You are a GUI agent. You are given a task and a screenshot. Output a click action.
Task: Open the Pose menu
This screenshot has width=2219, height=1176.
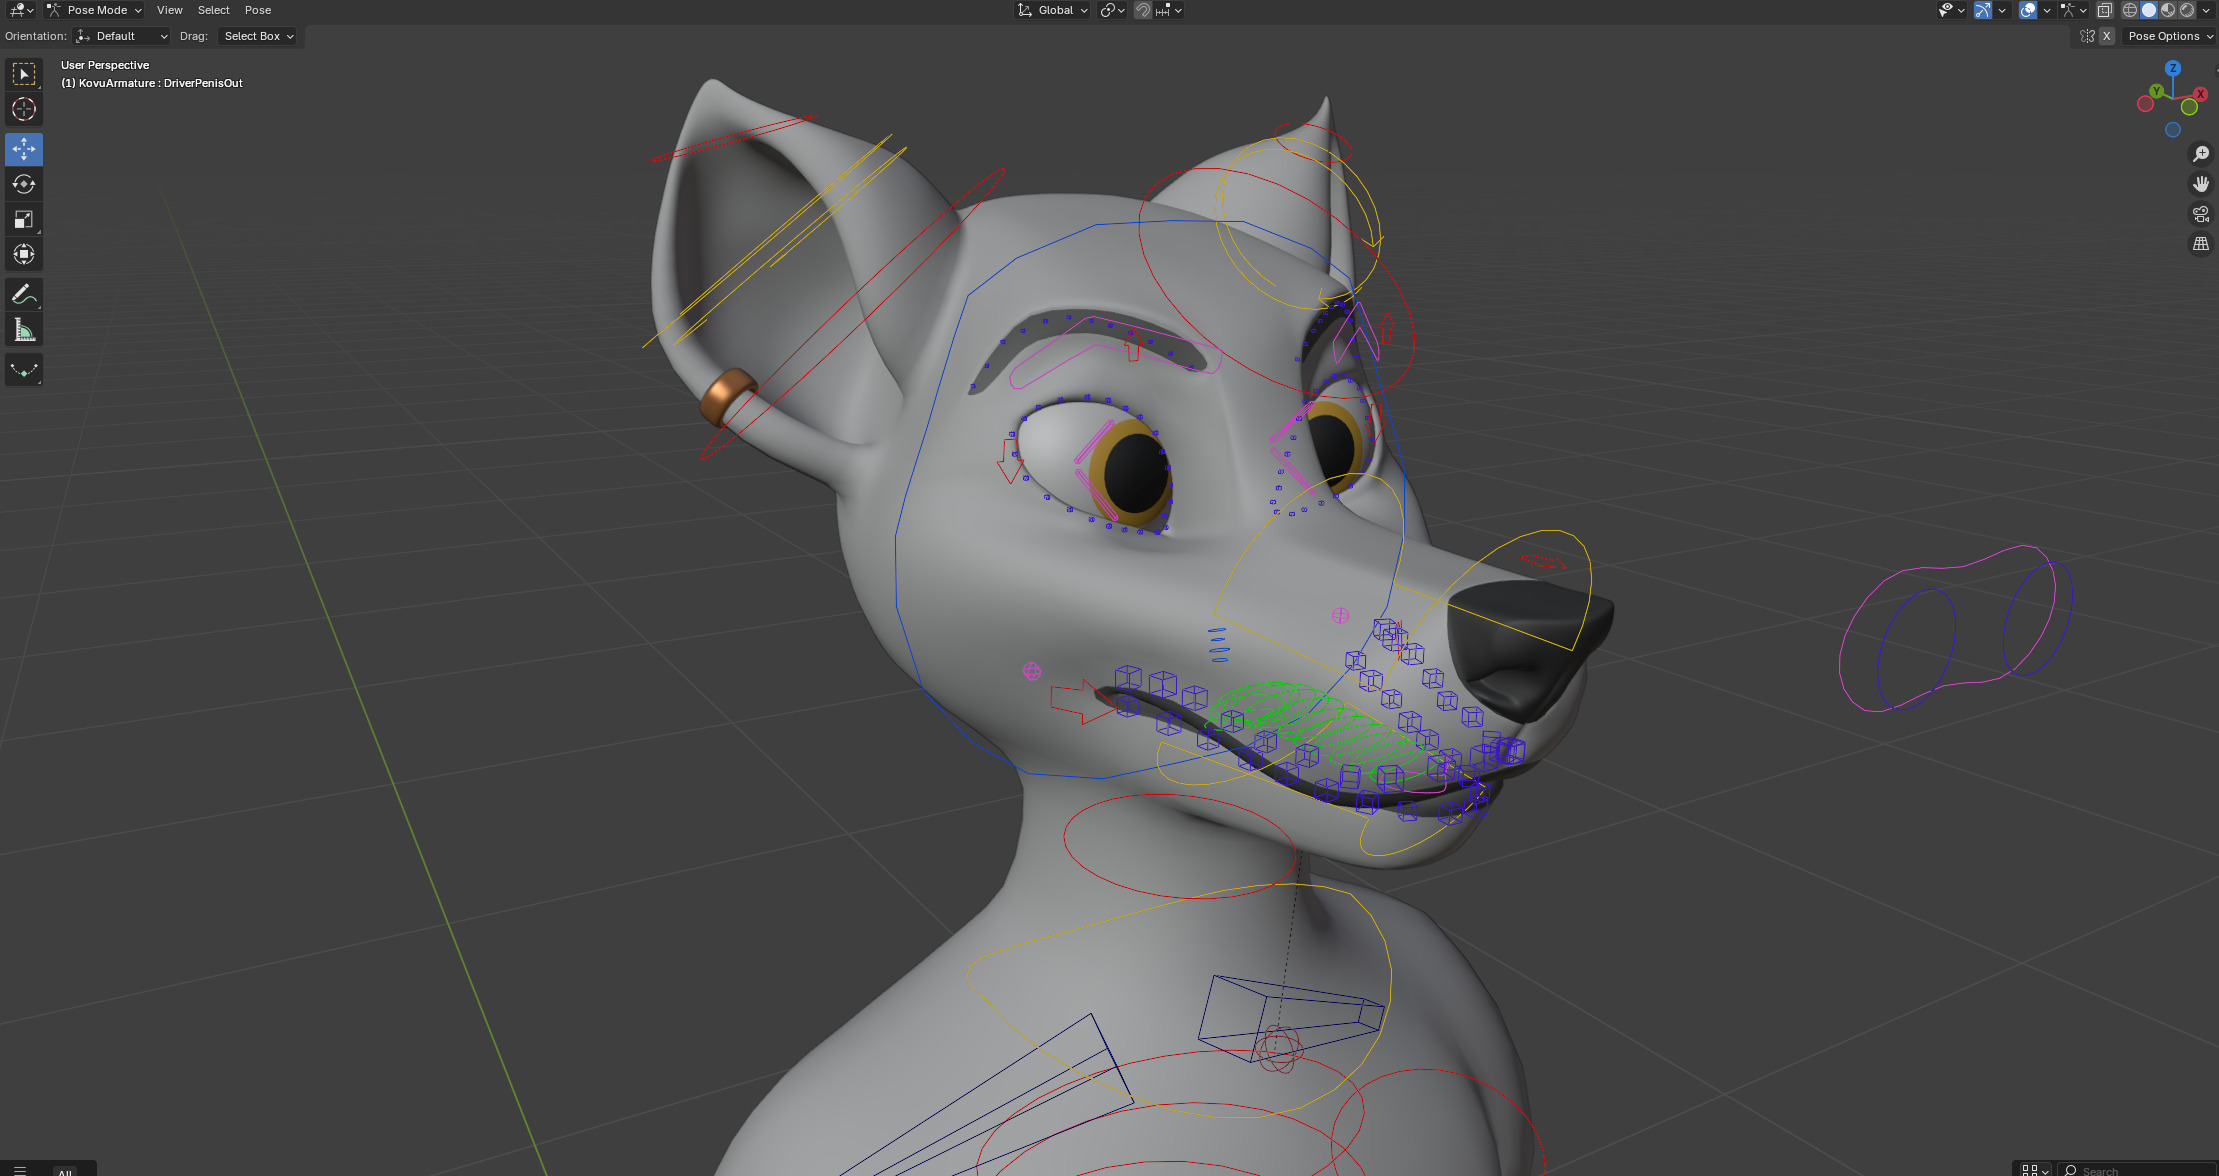coord(258,10)
